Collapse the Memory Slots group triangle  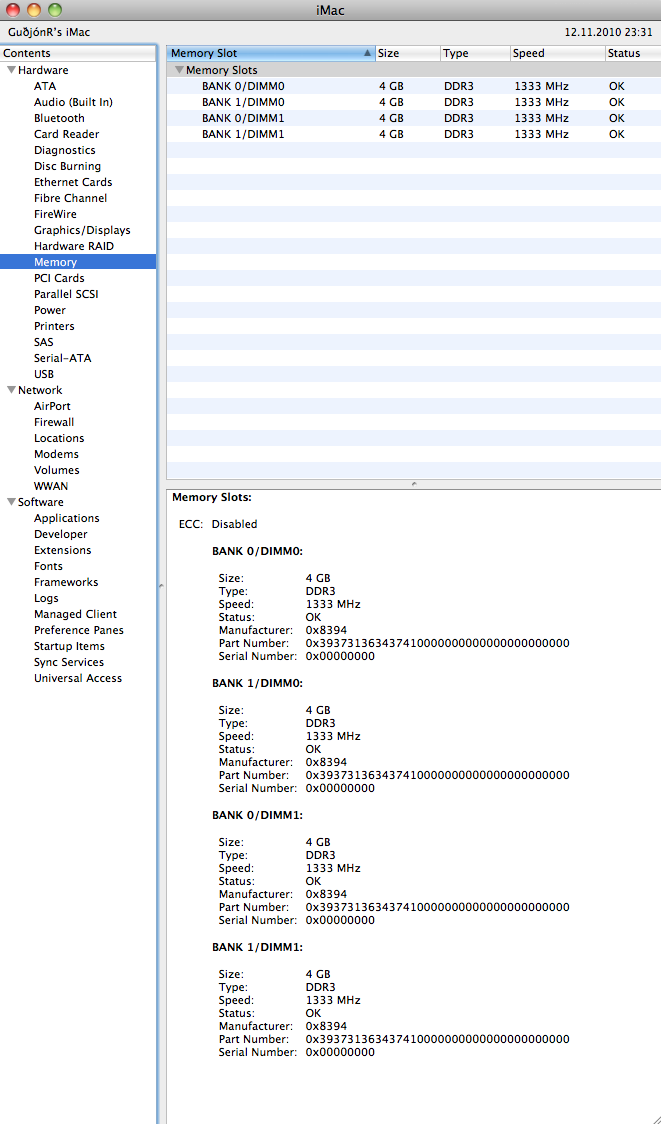pos(179,70)
